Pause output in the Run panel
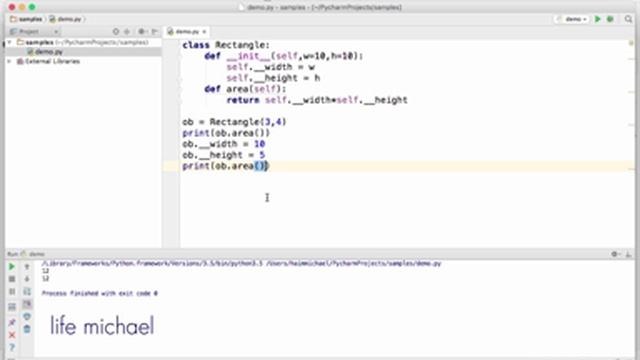 [12, 291]
